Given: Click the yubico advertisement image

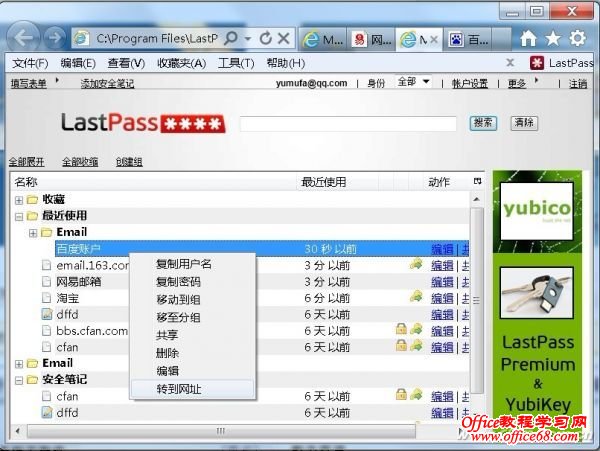Looking at the screenshot, I should point(536,211).
